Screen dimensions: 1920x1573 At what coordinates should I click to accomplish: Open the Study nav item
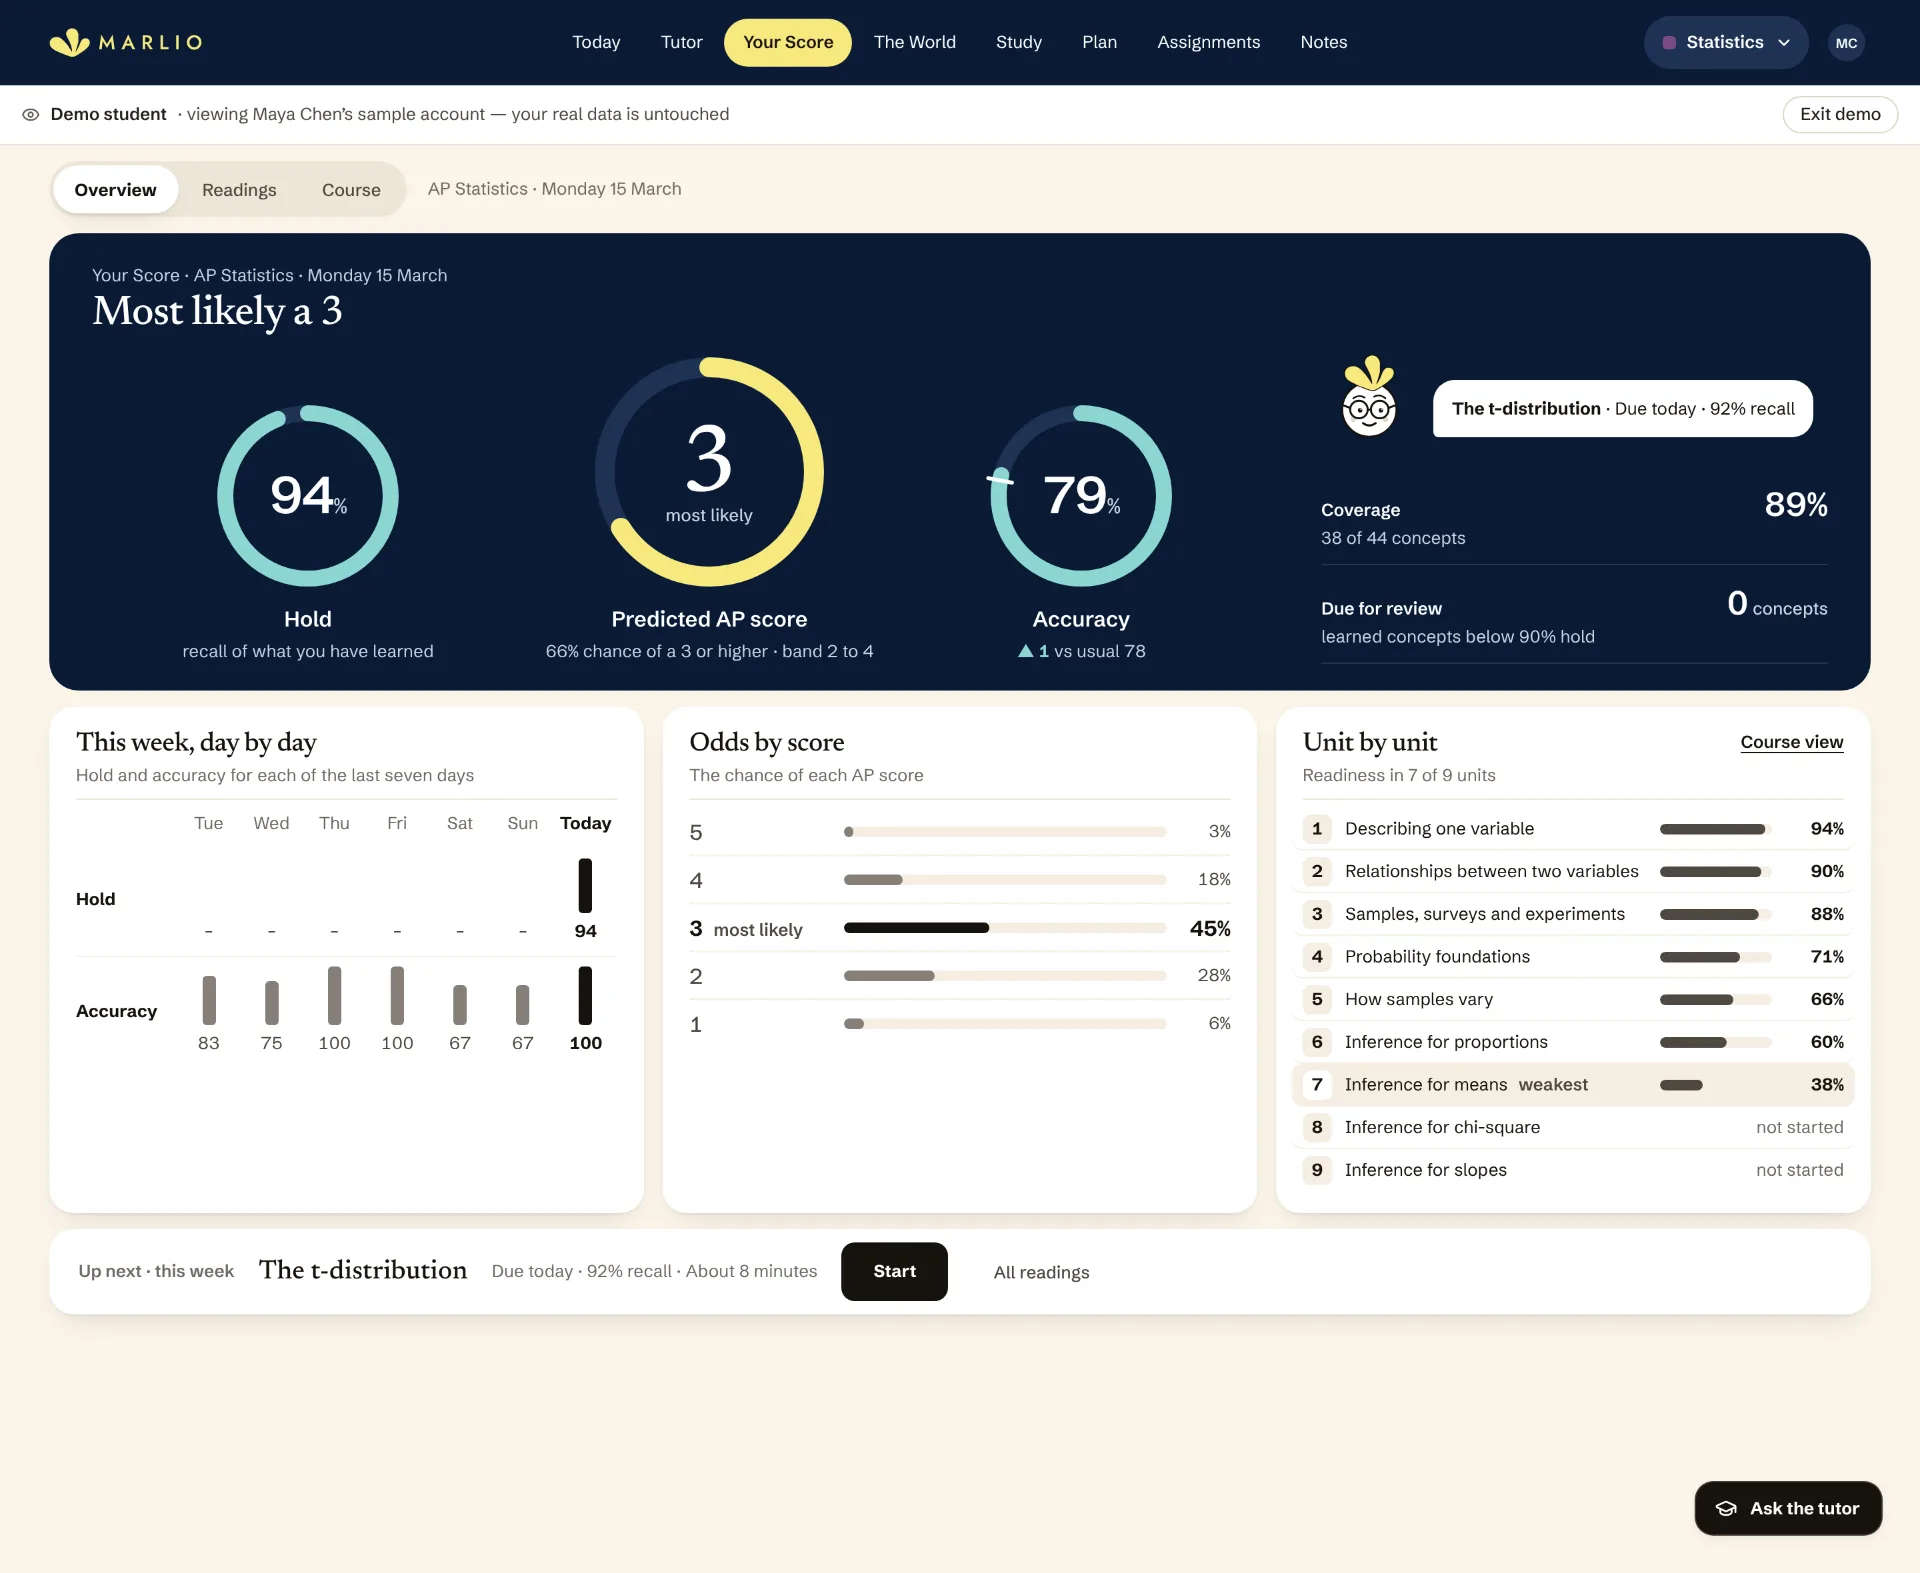point(1019,42)
